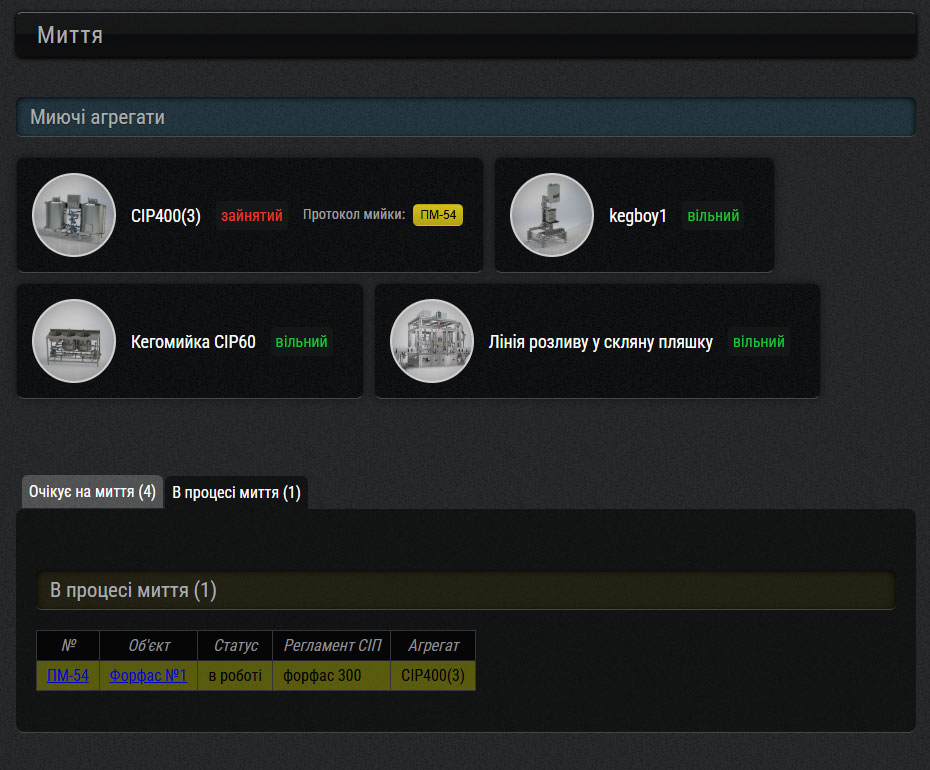The height and width of the screenshot is (770, 930).
Task: Select the 'В процесі миття (1)' tab
Action: [236, 493]
